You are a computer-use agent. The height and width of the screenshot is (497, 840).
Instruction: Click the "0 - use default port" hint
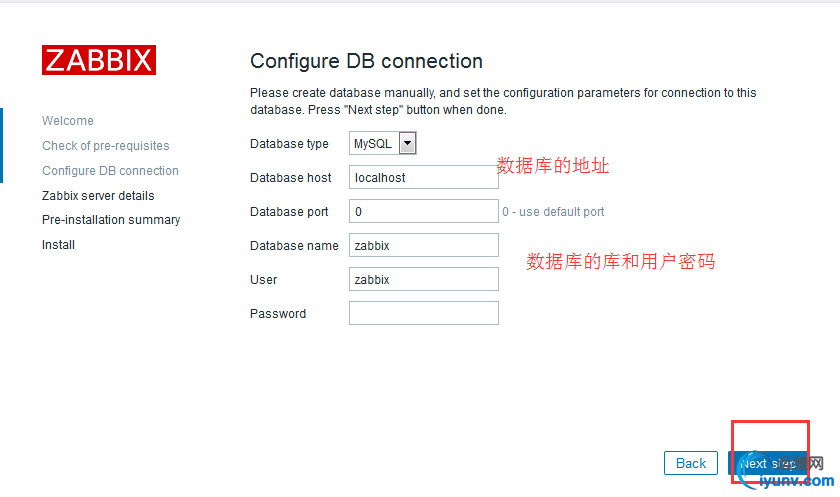pos(553,212)
